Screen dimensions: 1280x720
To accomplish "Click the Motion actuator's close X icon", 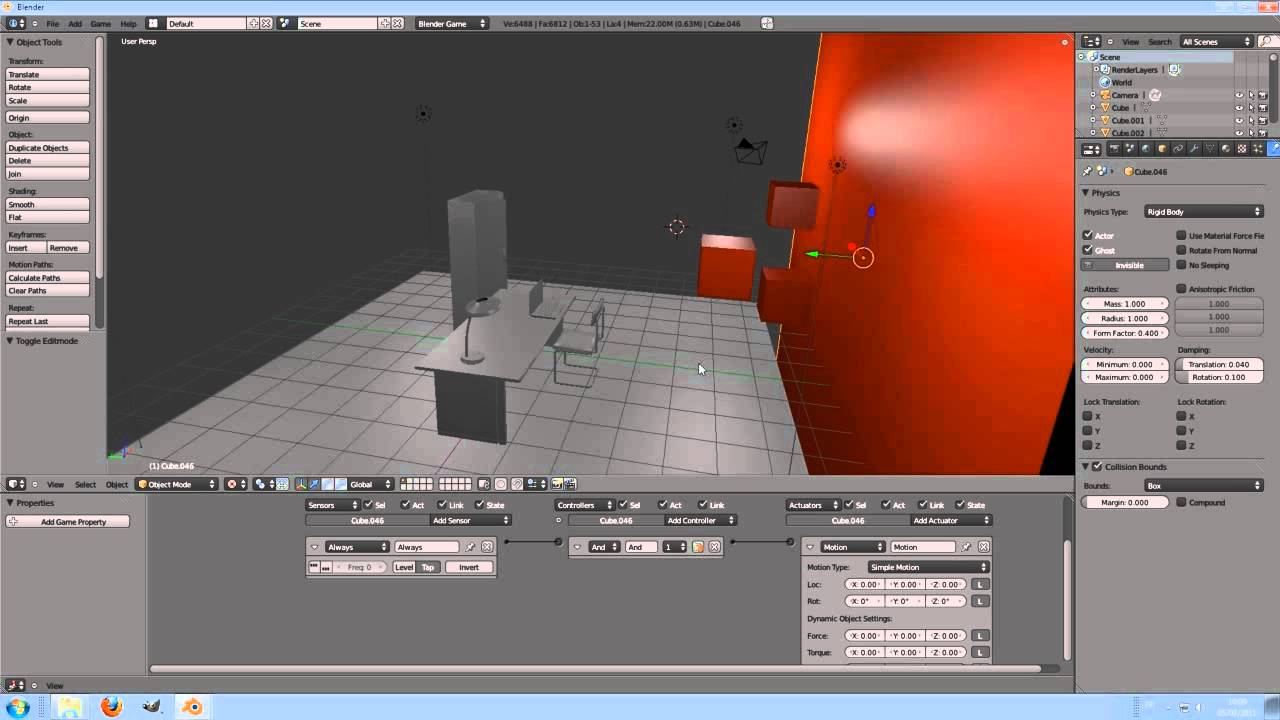I will point(984,547).
